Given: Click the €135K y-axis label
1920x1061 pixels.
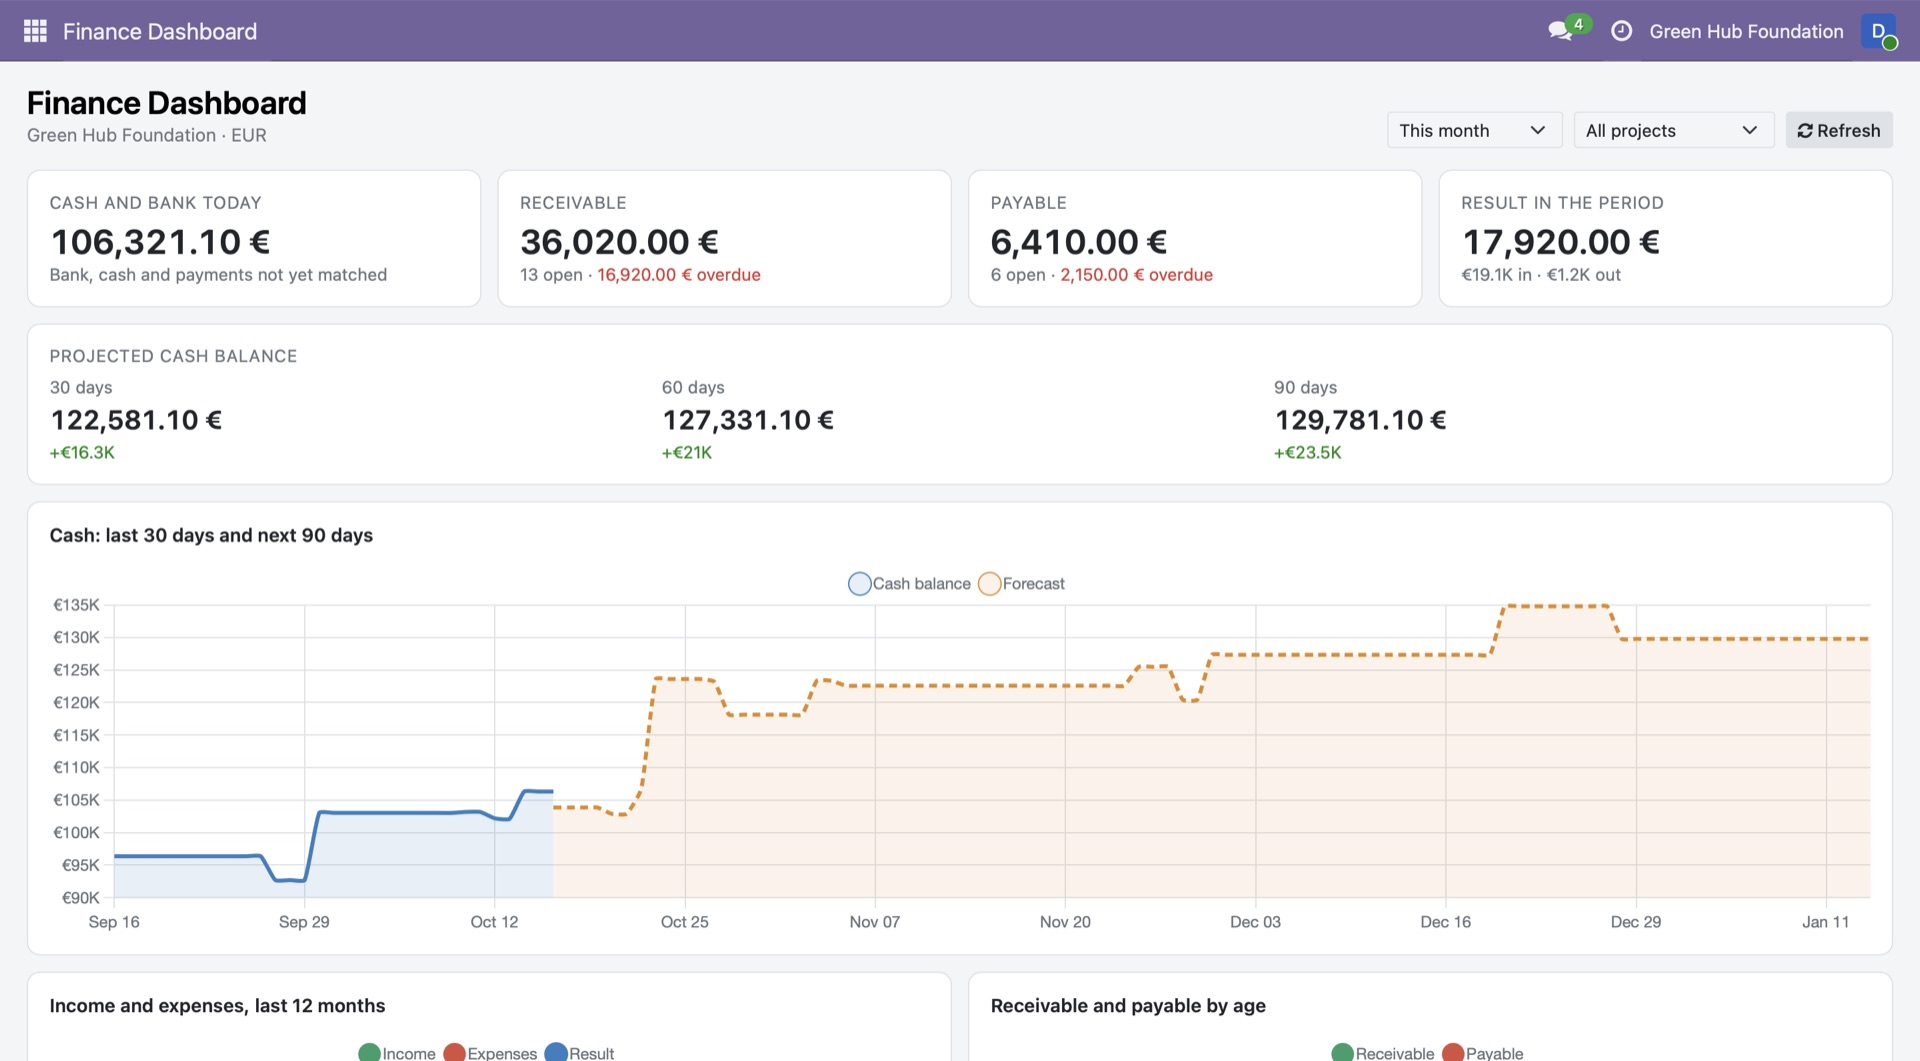Looking at the screenshot, I should 76,605.
